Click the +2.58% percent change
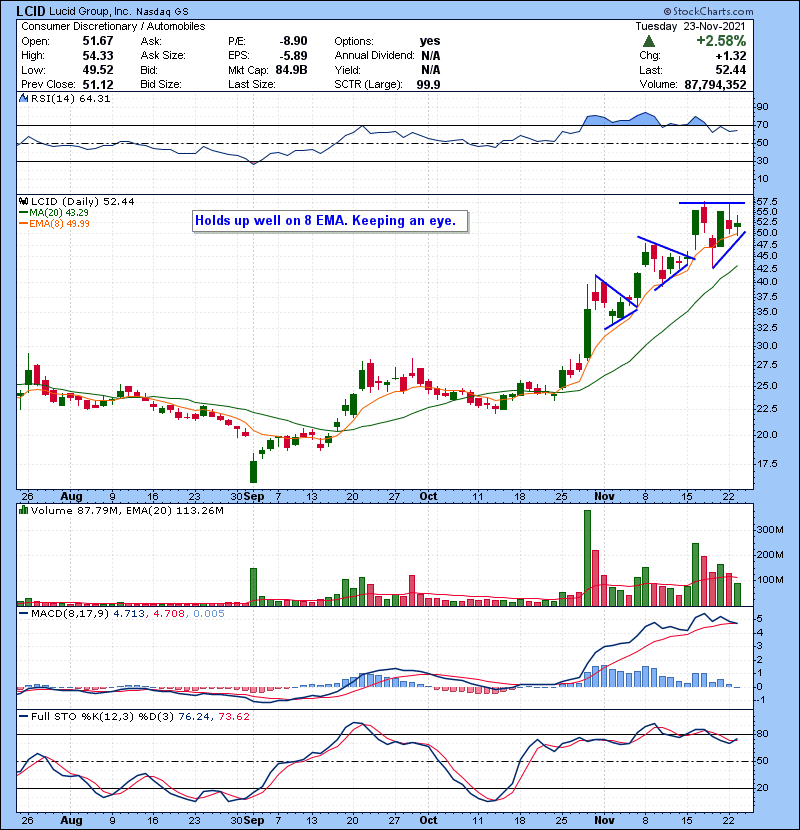The width and height of the screenshot is (800, 830). click(721, 41)
